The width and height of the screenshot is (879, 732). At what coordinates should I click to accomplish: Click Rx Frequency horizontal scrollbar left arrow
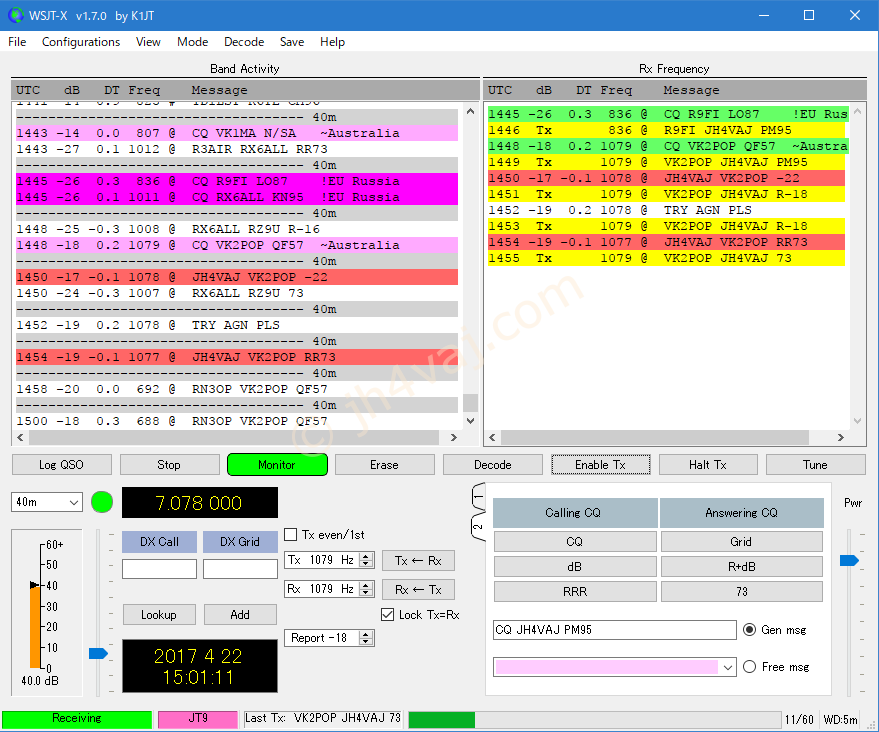point(492,437)
